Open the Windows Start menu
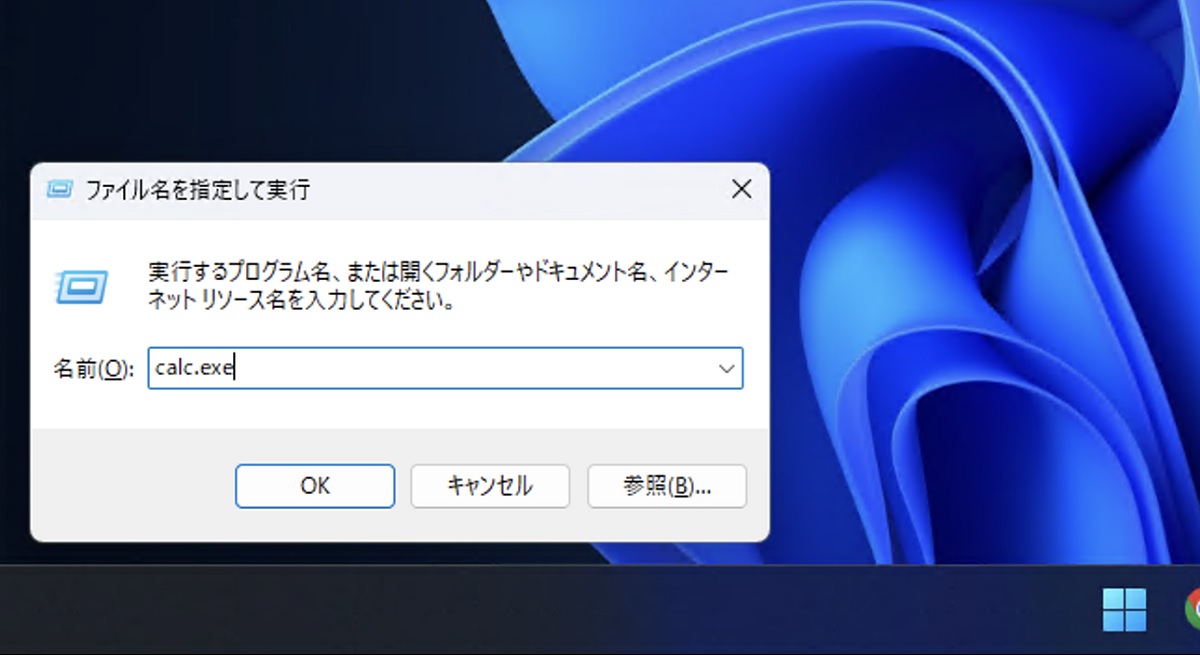This screenshot has width=1200, height=655. (1123, 609)
